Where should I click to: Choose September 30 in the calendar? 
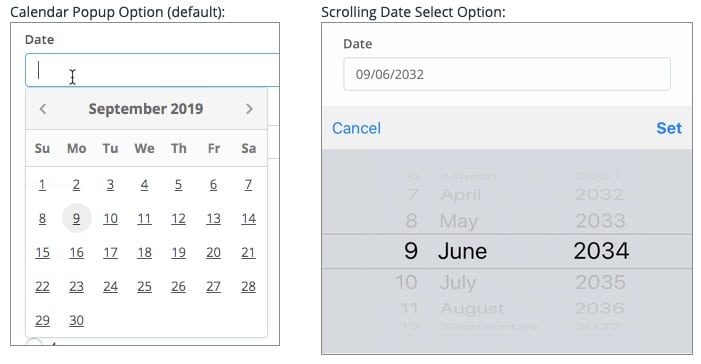(76, 320)
